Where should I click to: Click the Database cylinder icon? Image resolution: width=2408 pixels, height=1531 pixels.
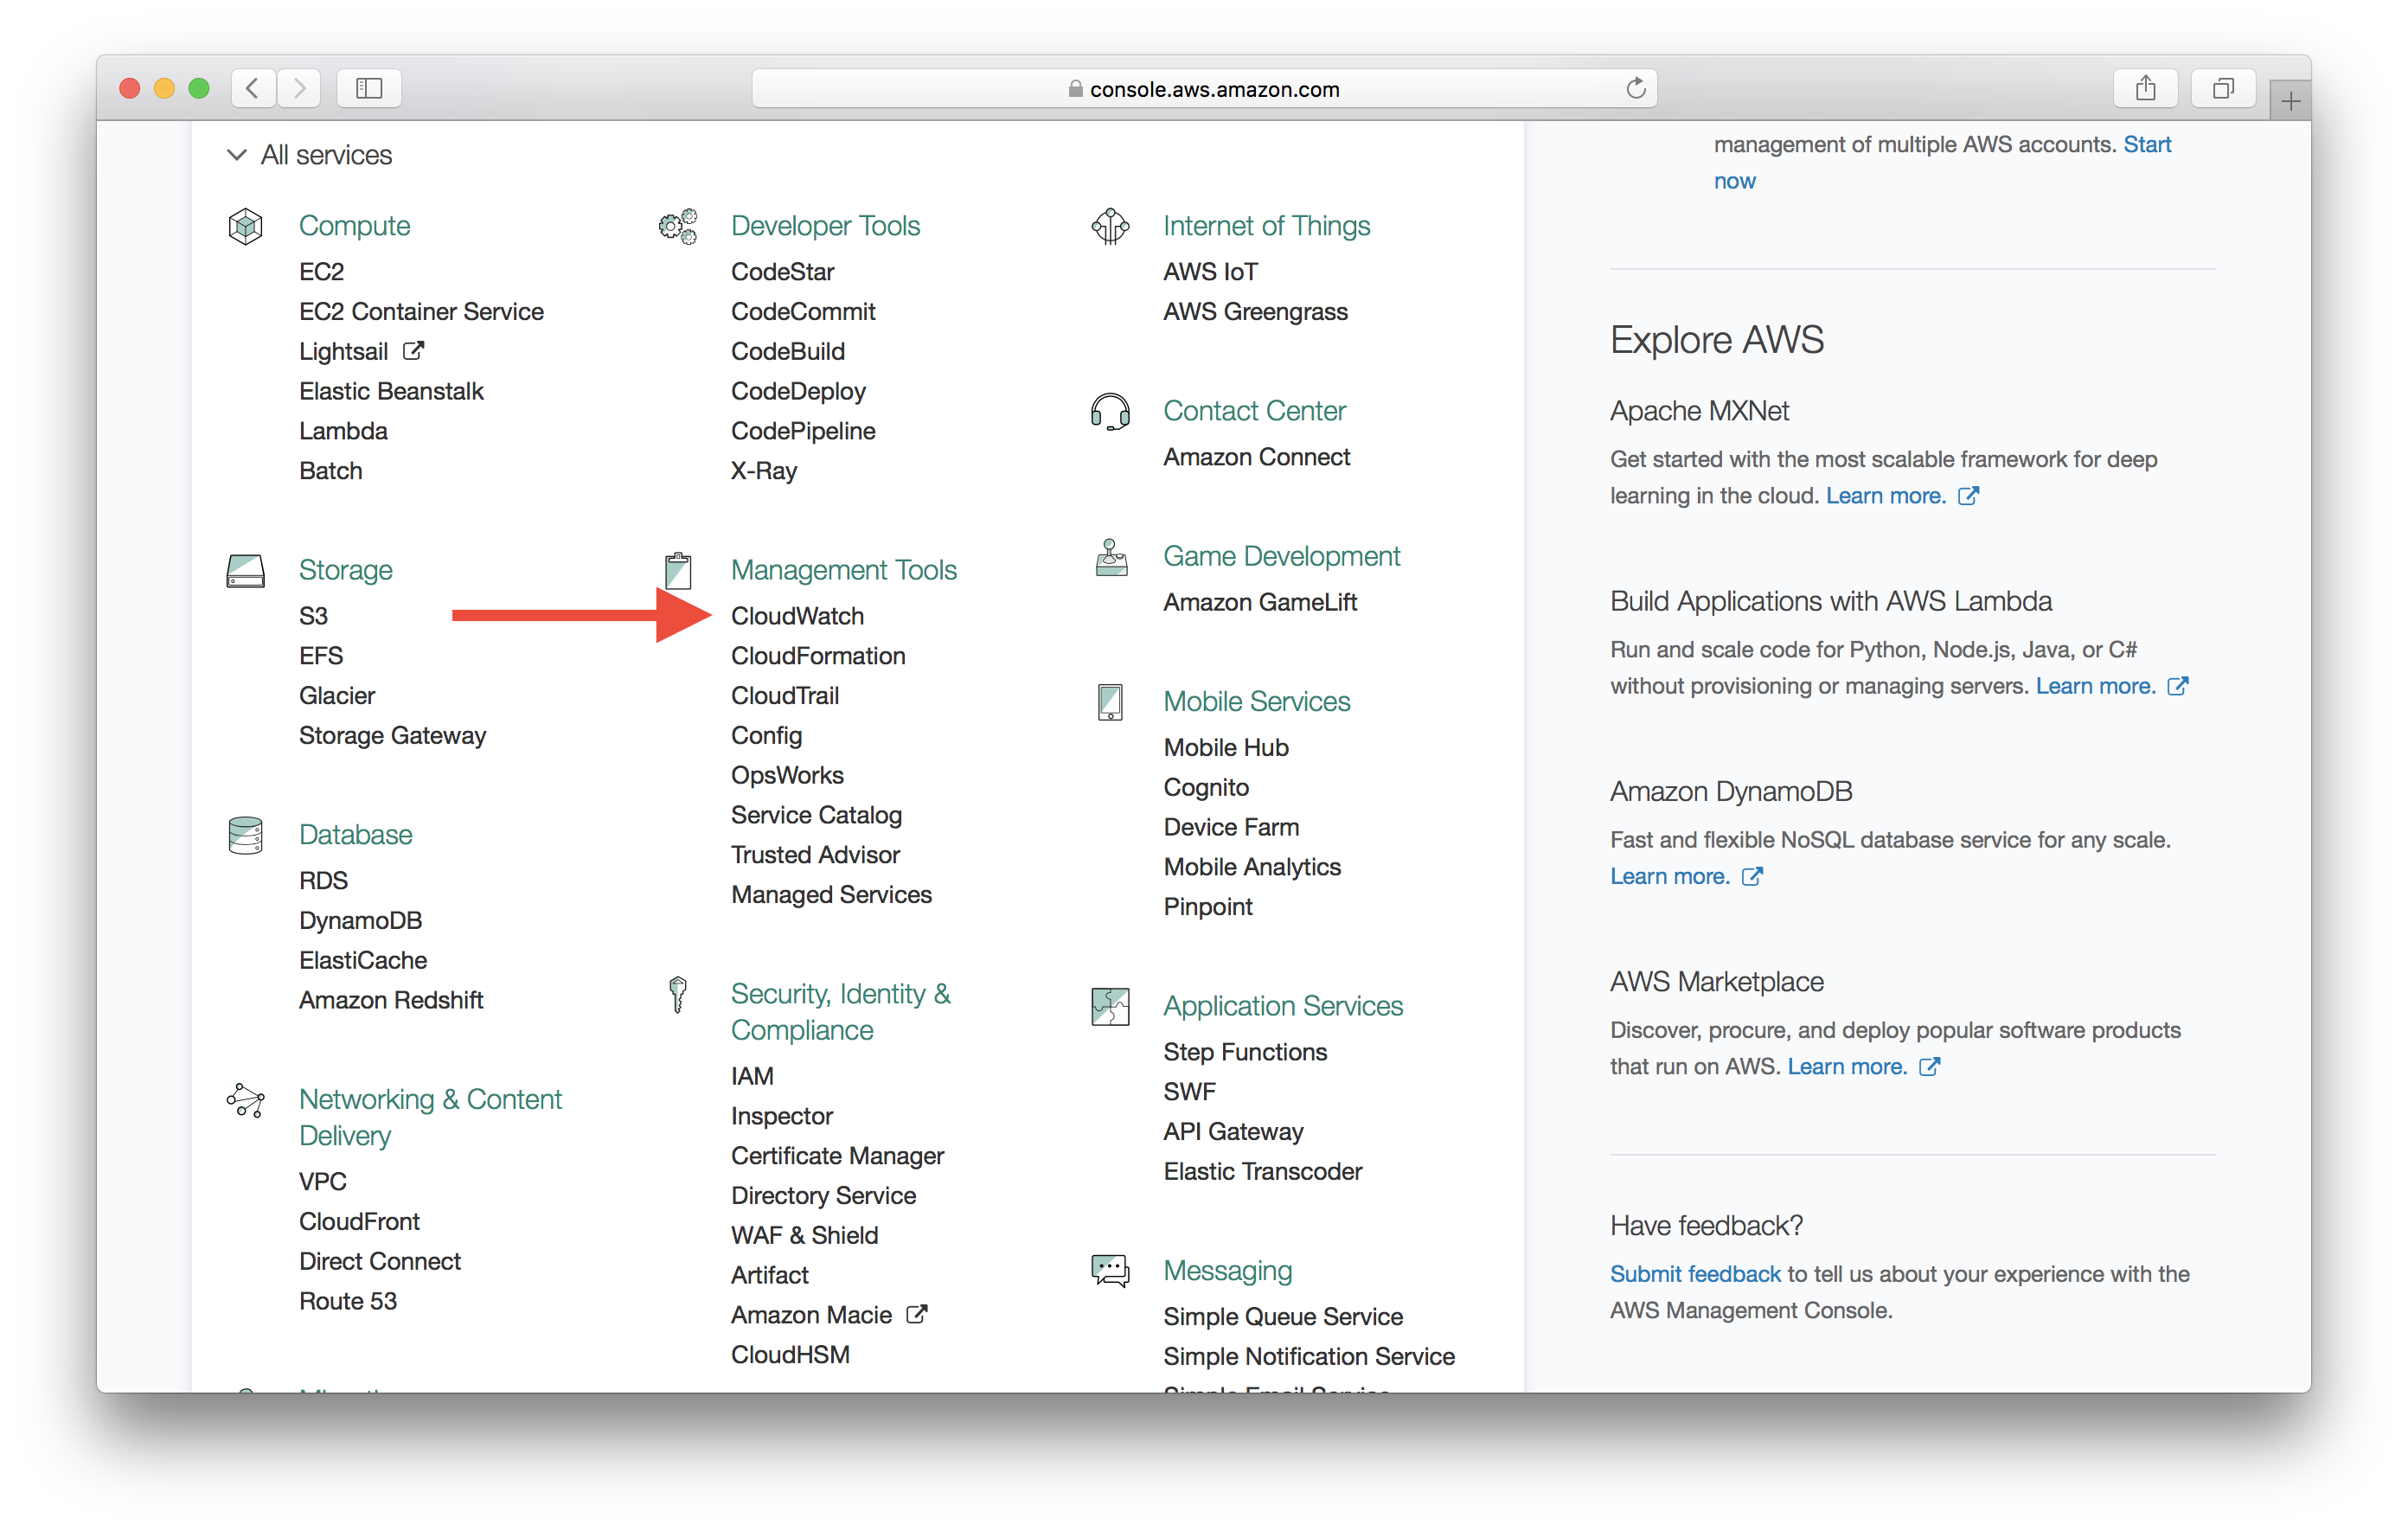(245, 835)
